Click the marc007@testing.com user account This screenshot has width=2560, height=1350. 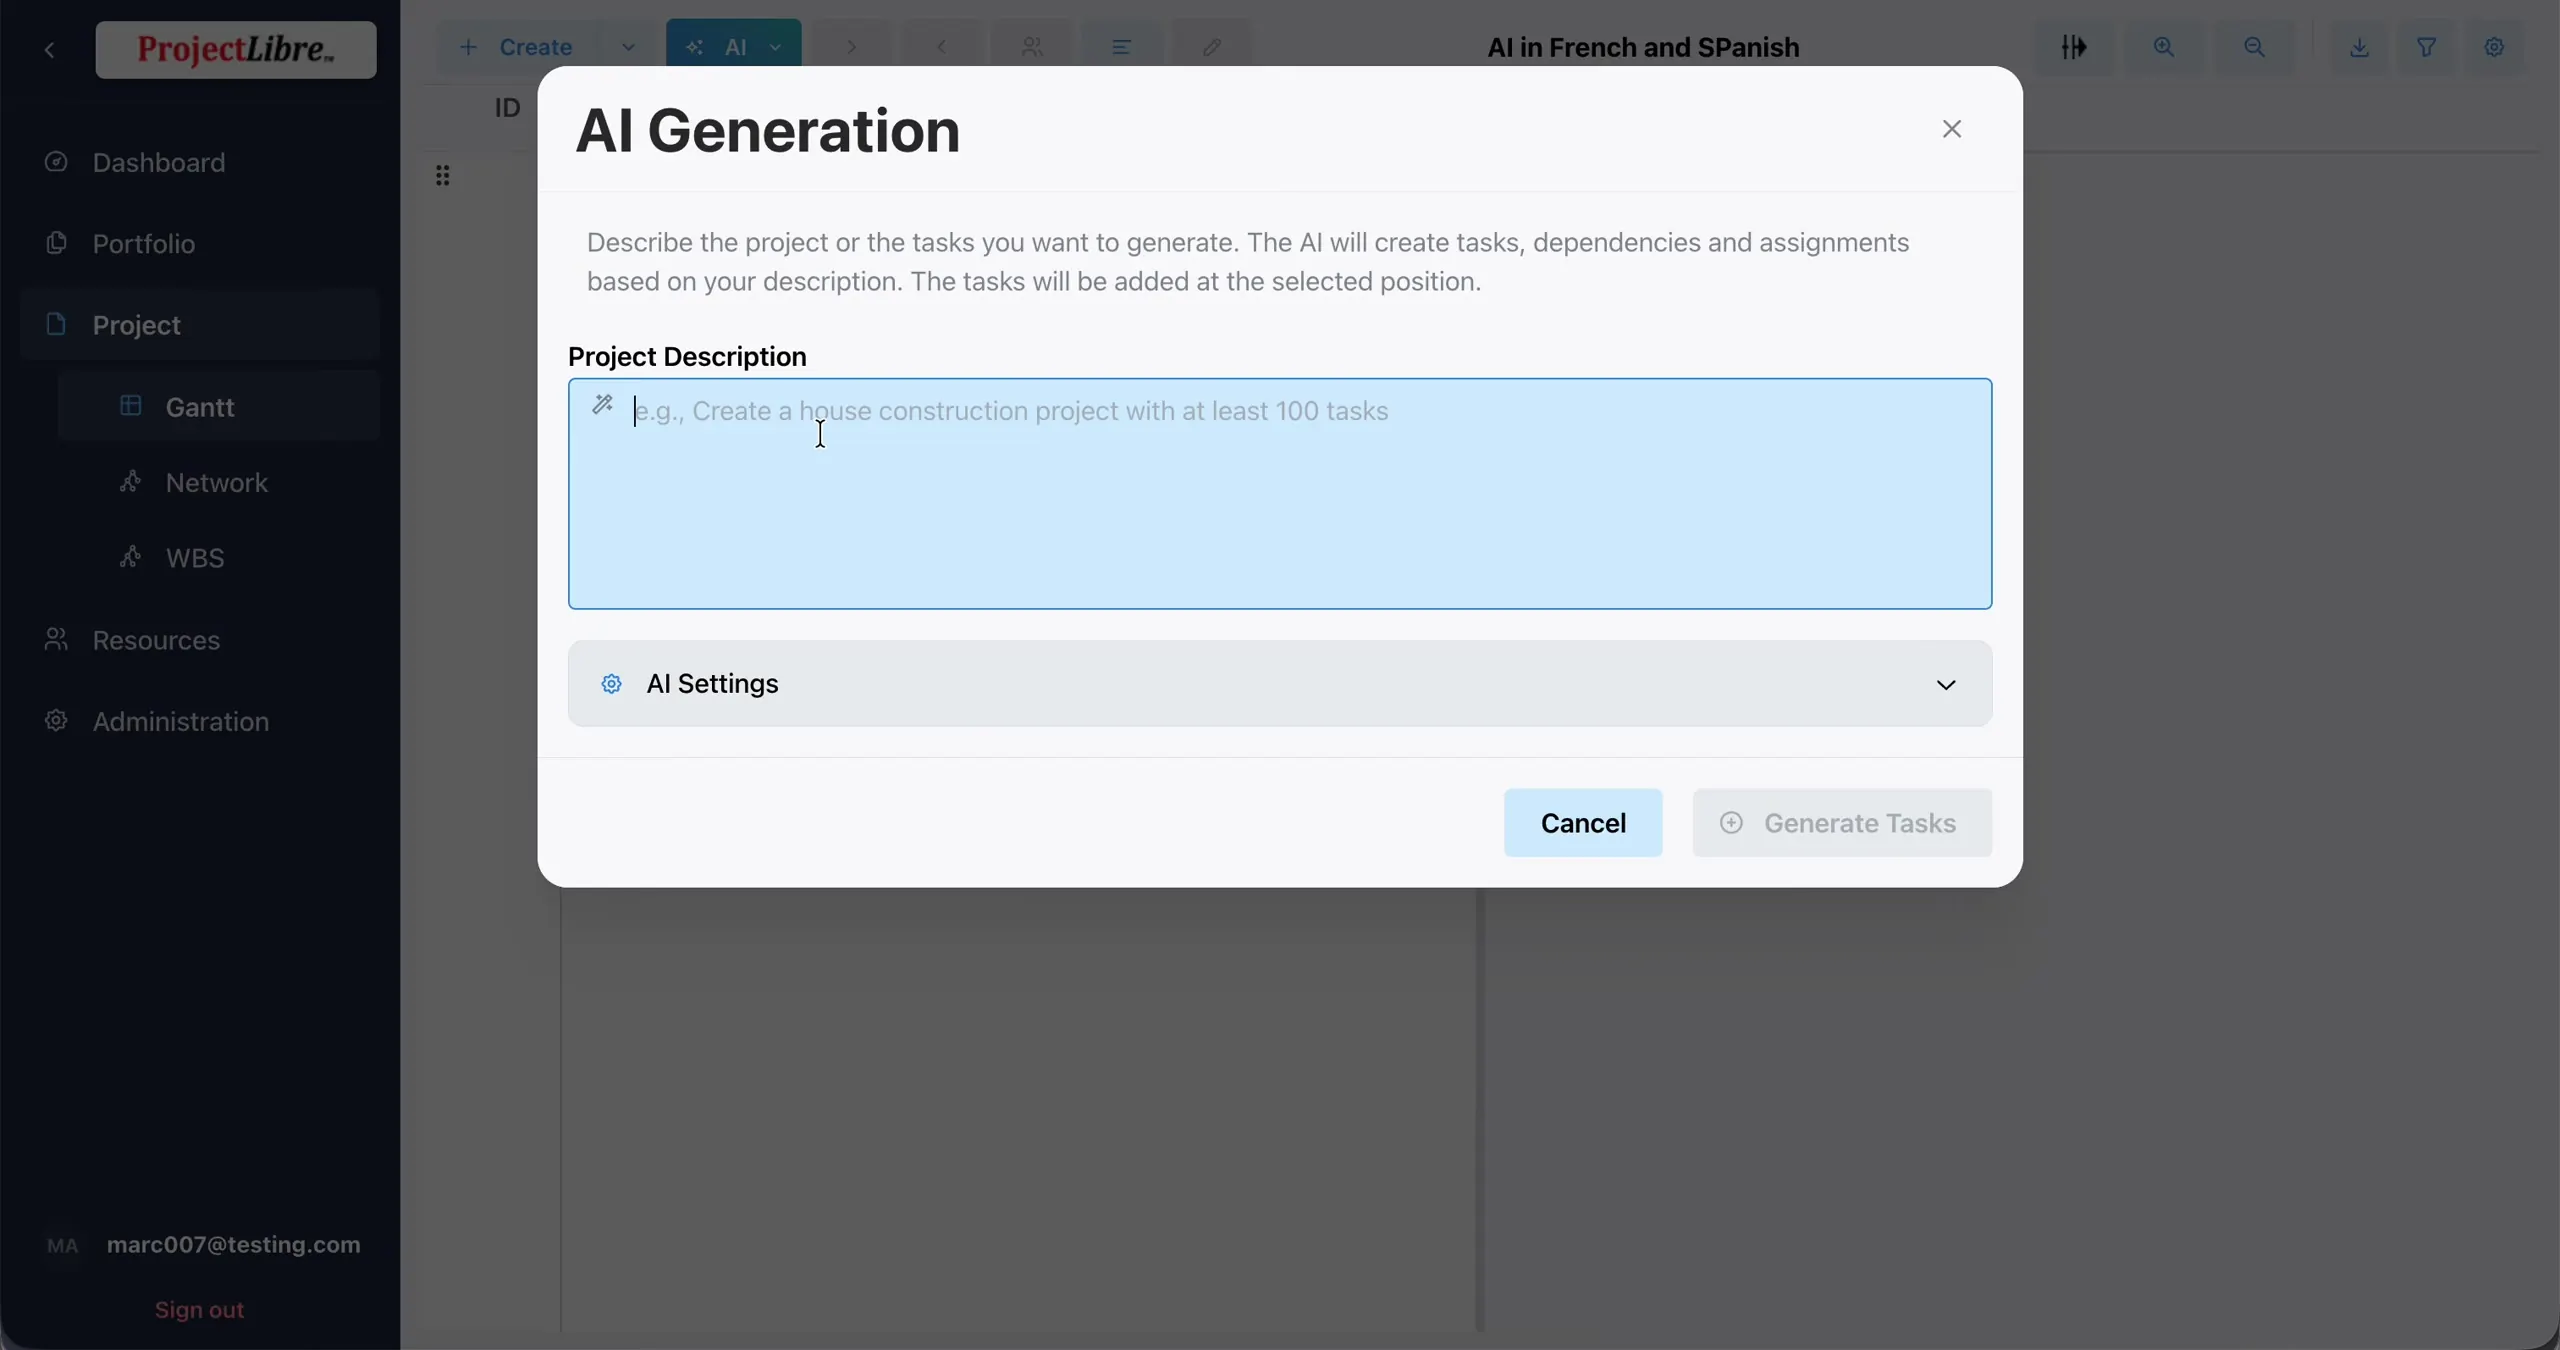coord(204,1245)
